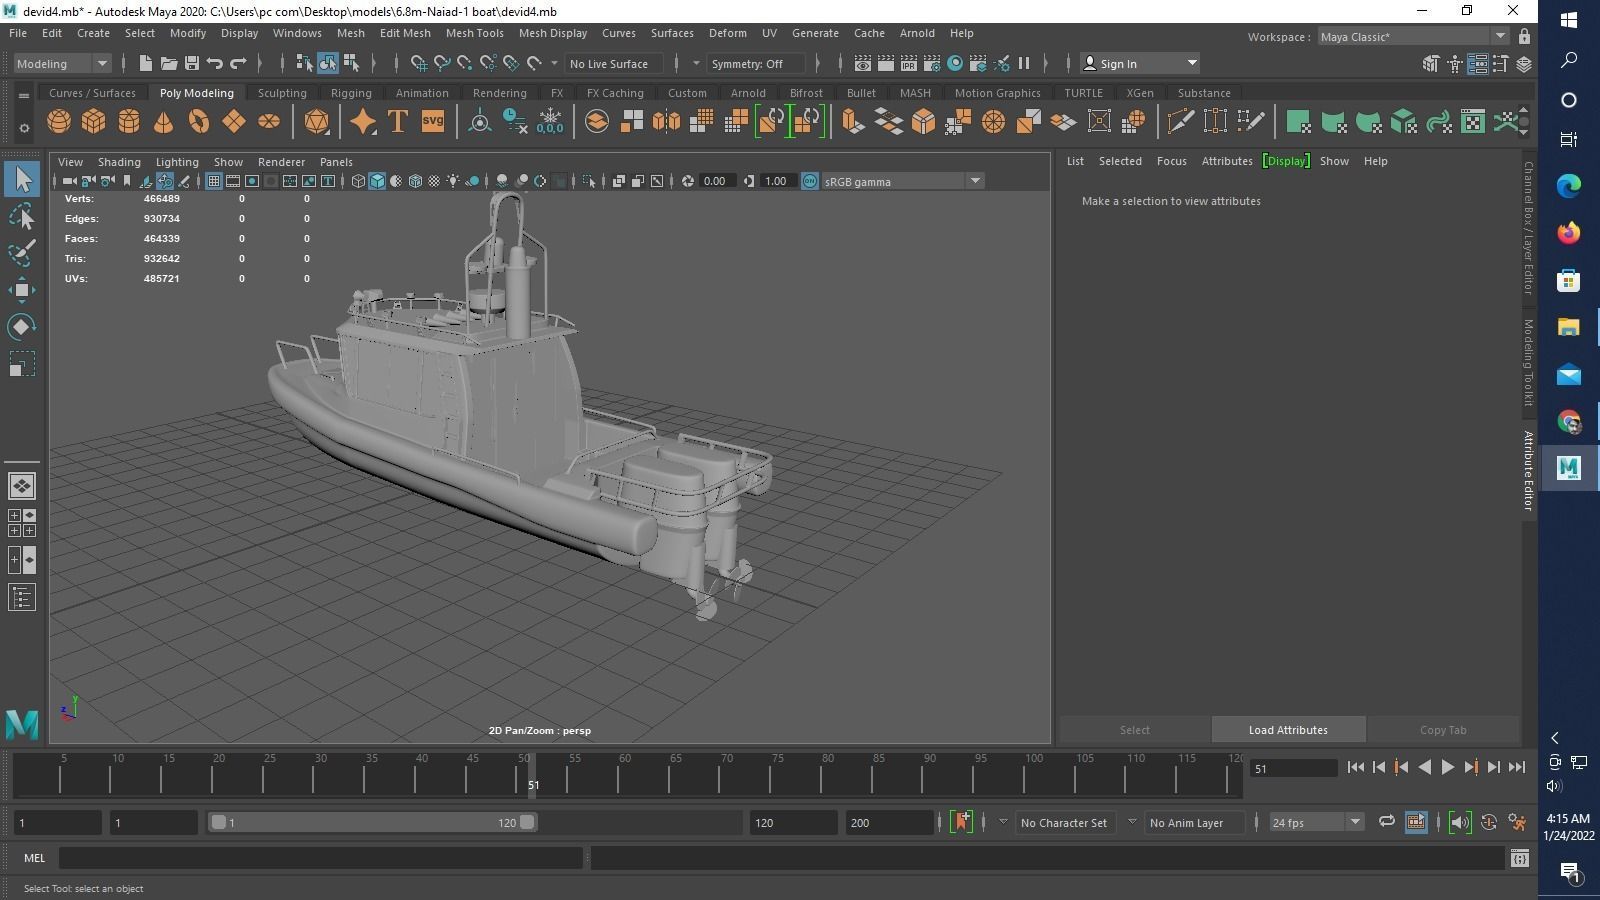Open the Sign In dropdown

tap(1140, 63)
